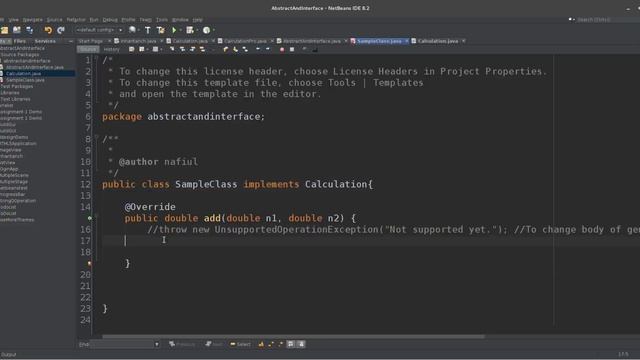Toggle Regular Expression in find bar
The width and height of the screenshot is (640, 360).
pos(280,344)
